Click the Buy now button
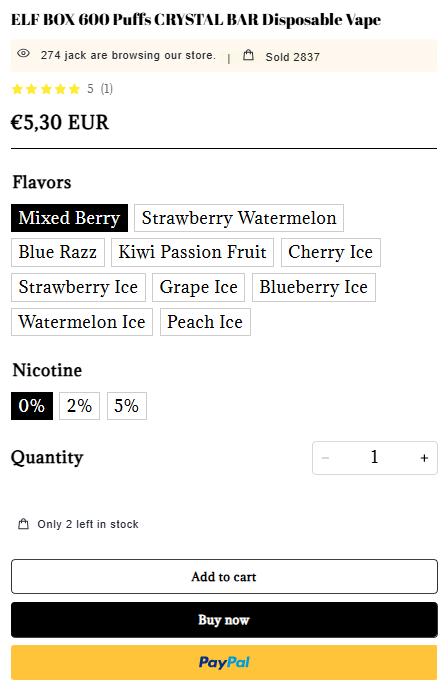 click(224, 620)
